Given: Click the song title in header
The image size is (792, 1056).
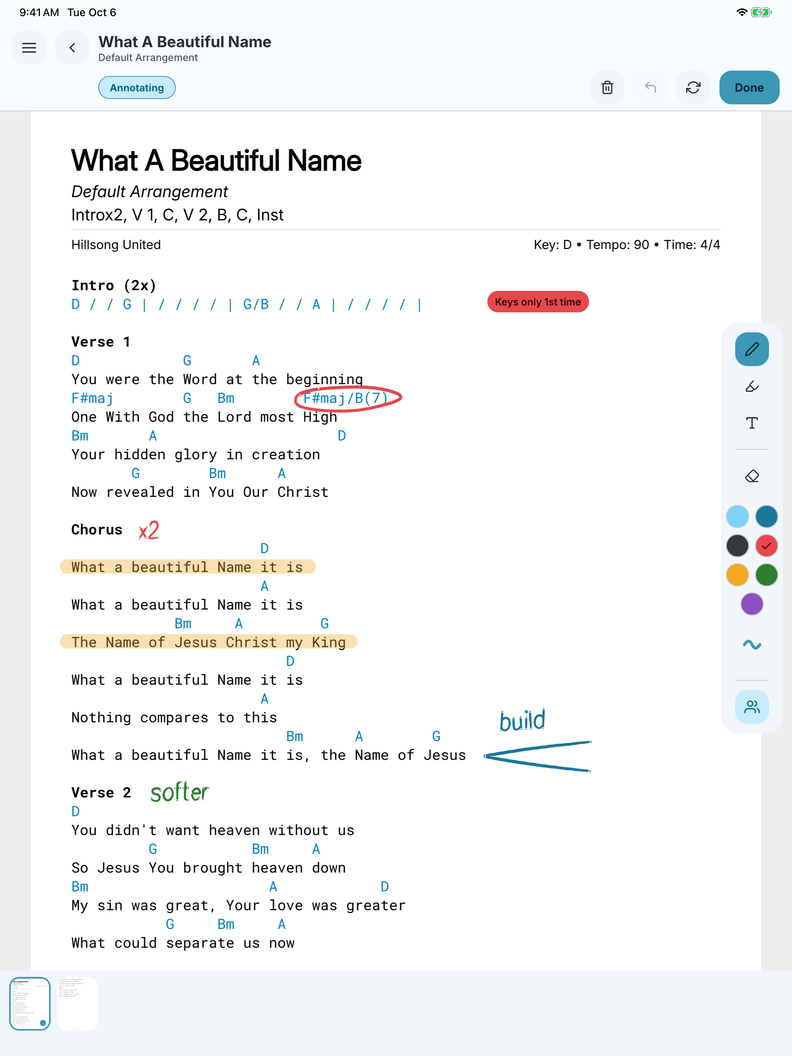Looking at the screenshot, I should pos(185,42).
